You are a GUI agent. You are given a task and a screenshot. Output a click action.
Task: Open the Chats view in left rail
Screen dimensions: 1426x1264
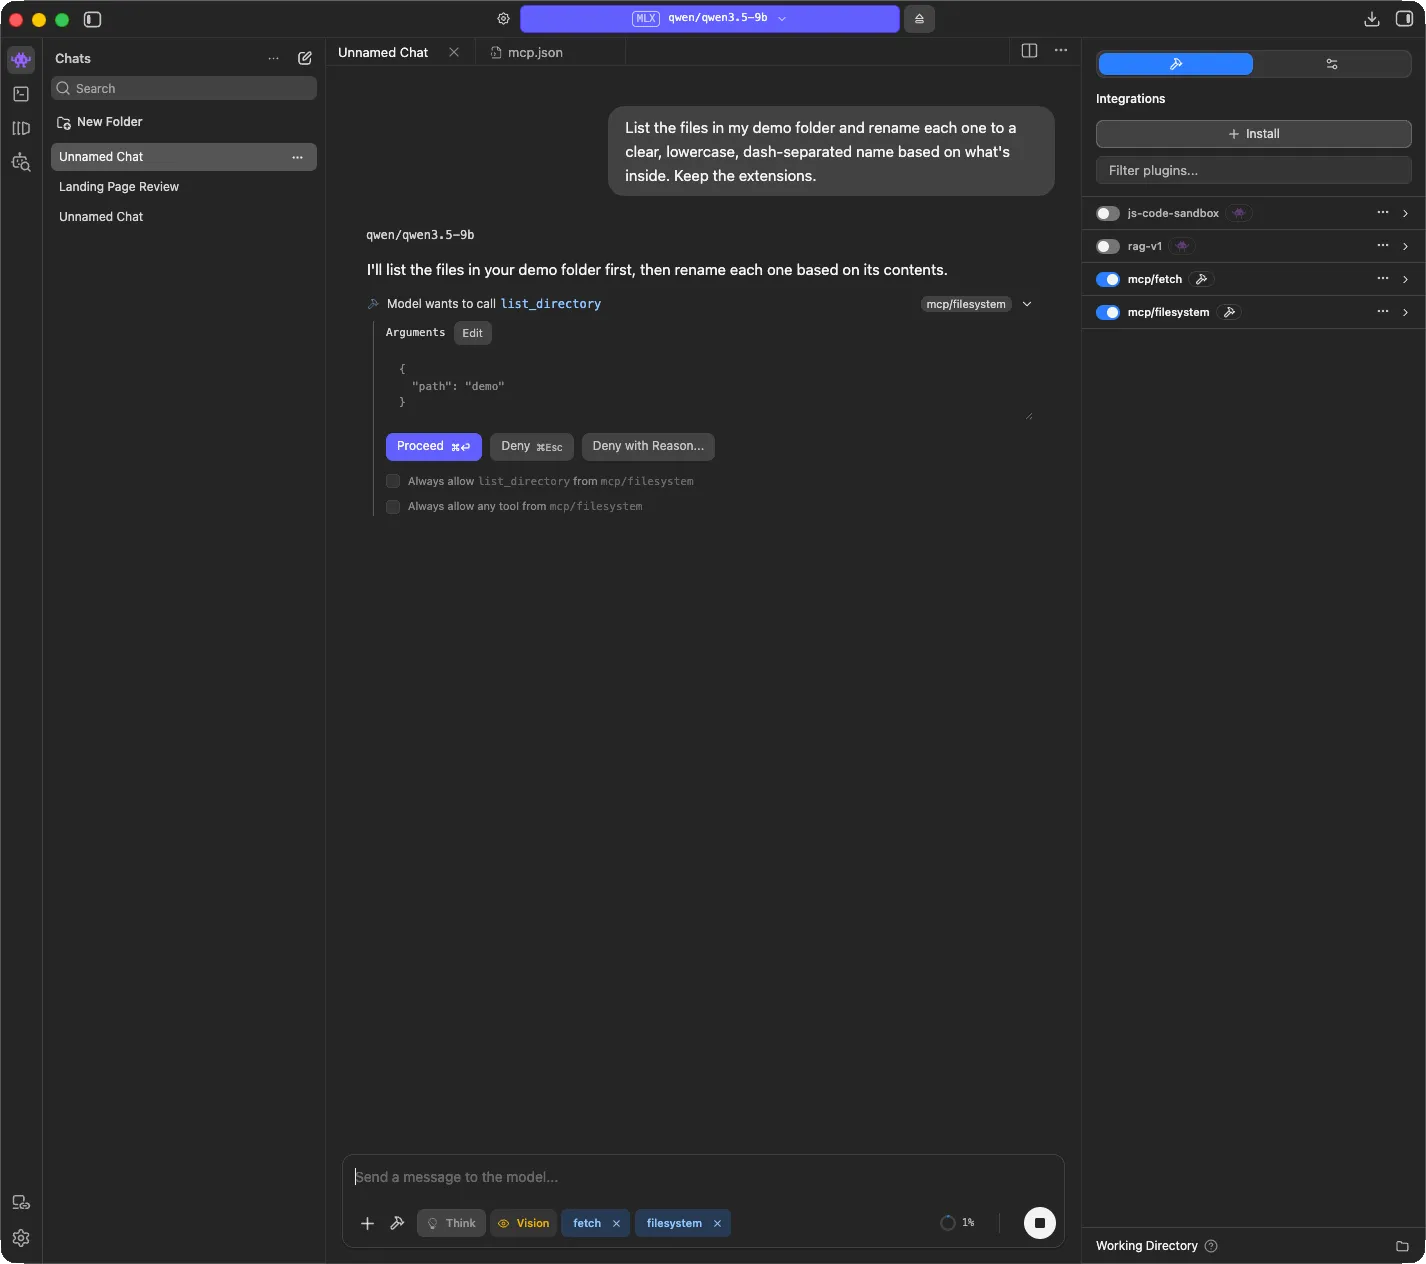pyautogui.click(x=21, y=60)
